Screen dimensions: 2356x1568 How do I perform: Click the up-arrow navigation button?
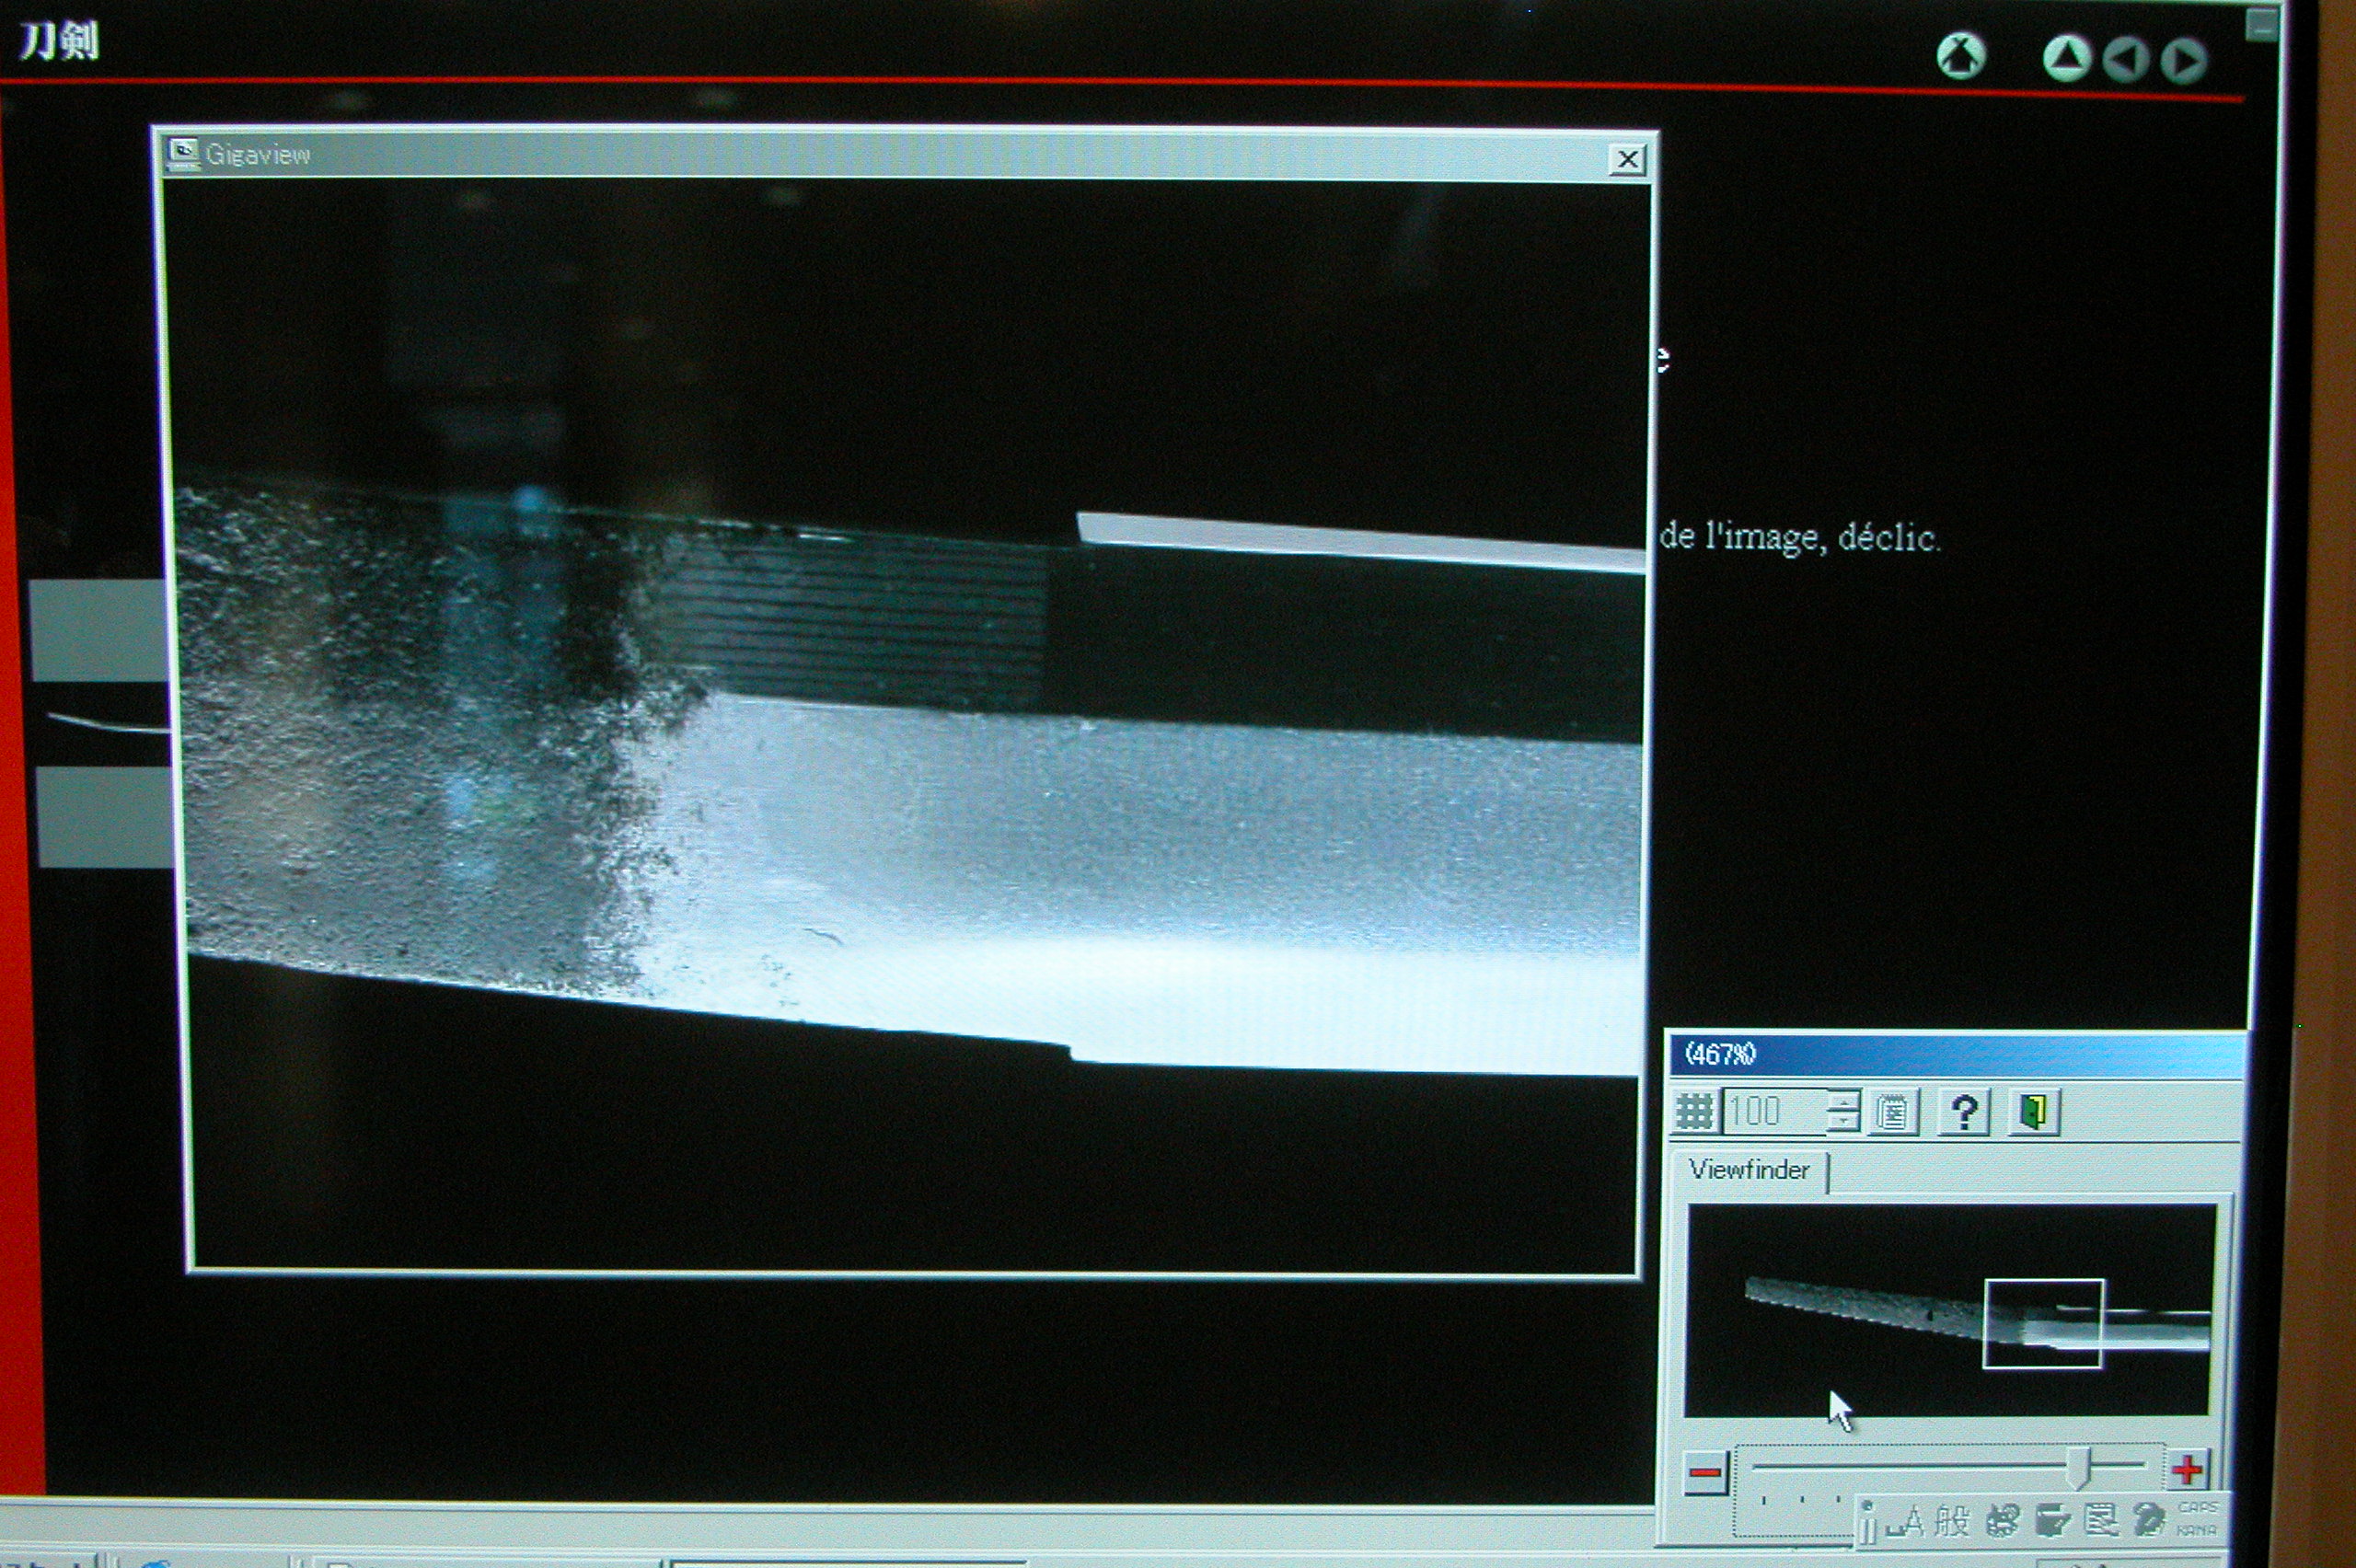coord(2066,58)
